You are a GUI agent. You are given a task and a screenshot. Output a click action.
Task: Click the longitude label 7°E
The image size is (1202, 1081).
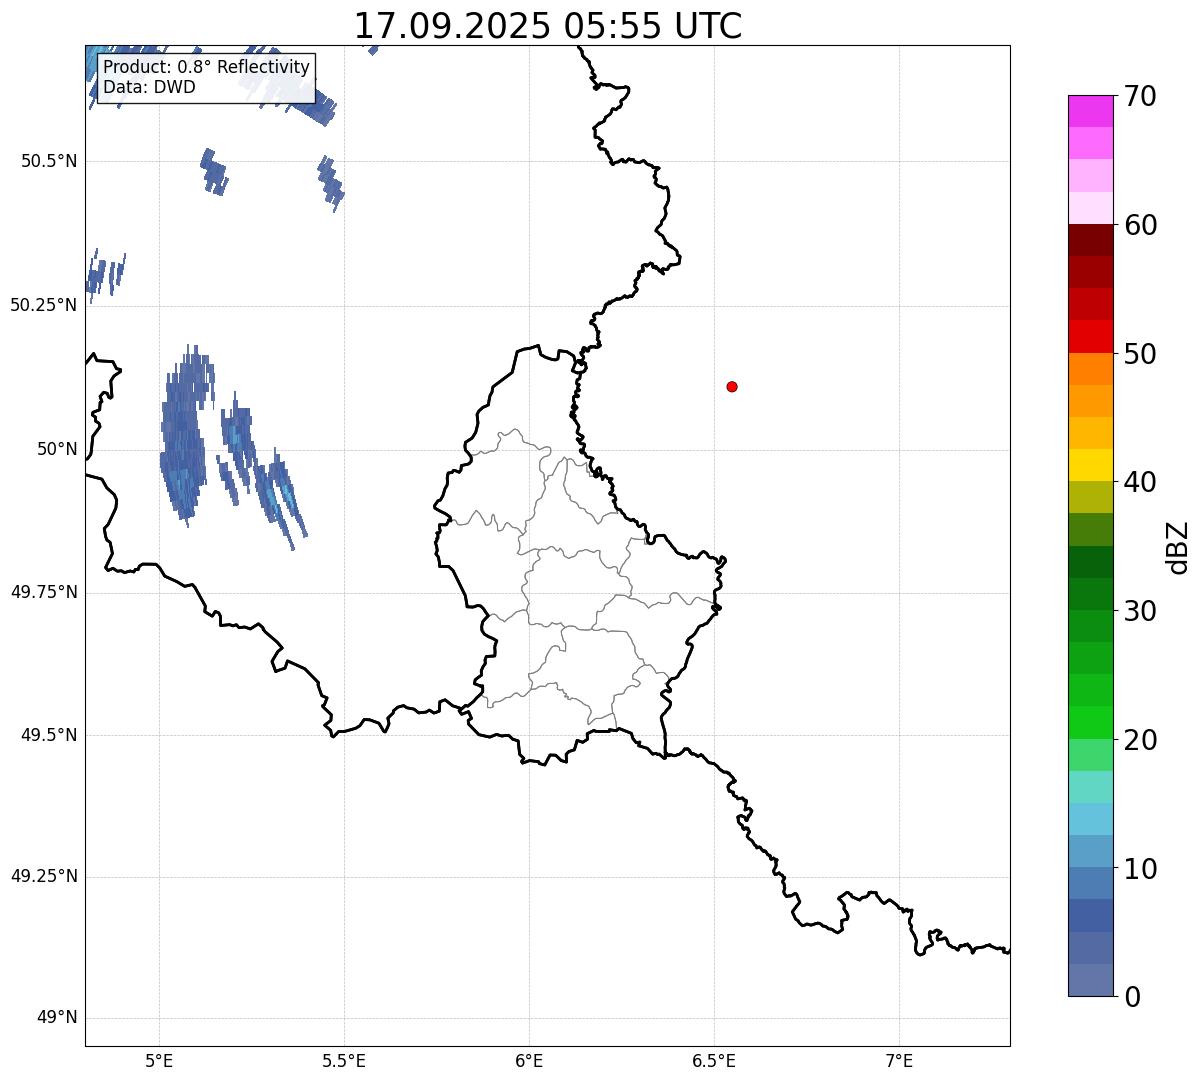(899, 1060)
